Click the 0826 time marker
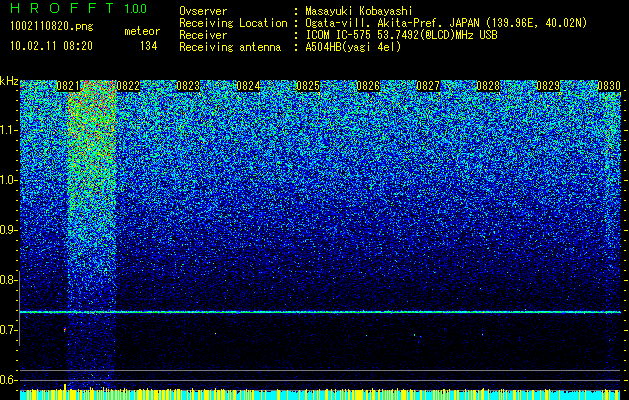Screen dimensions: 629x400 (368, 86)
